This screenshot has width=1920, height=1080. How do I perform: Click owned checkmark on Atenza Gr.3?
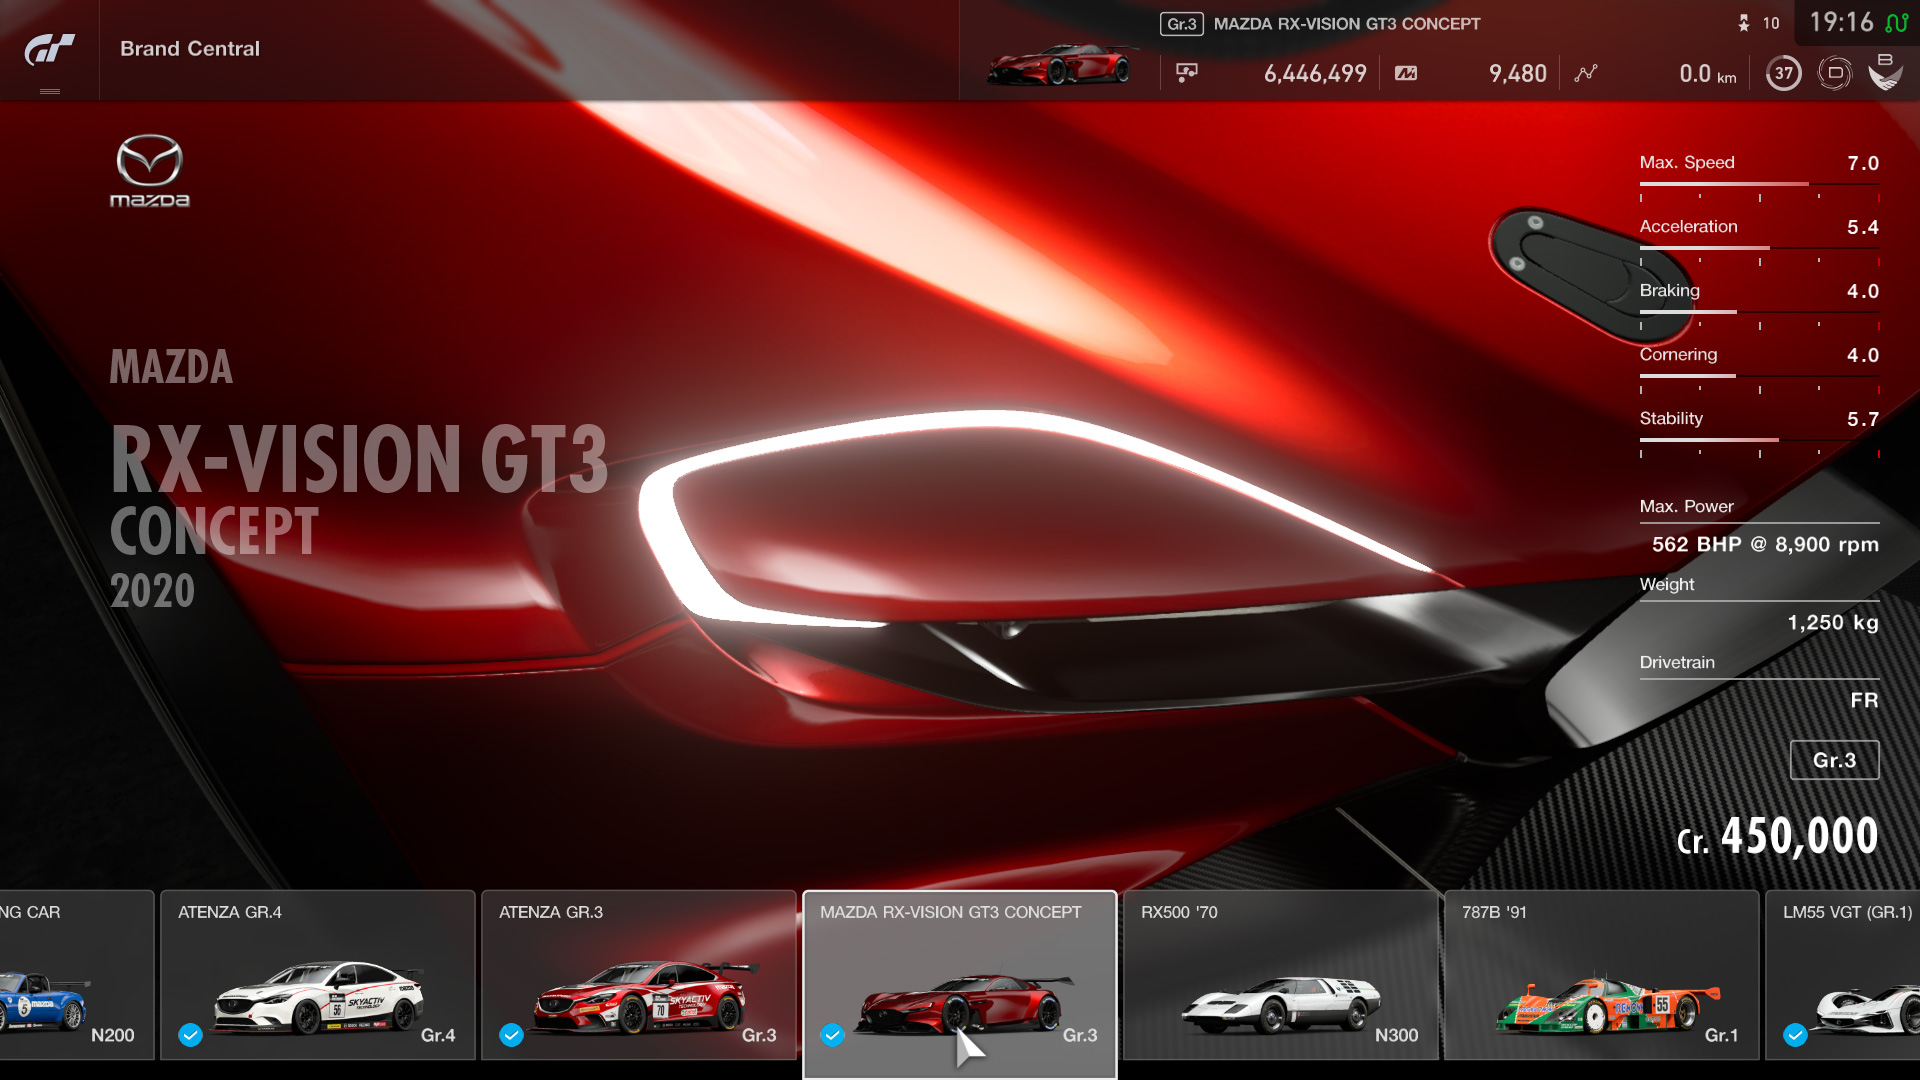click(511, 1035)
